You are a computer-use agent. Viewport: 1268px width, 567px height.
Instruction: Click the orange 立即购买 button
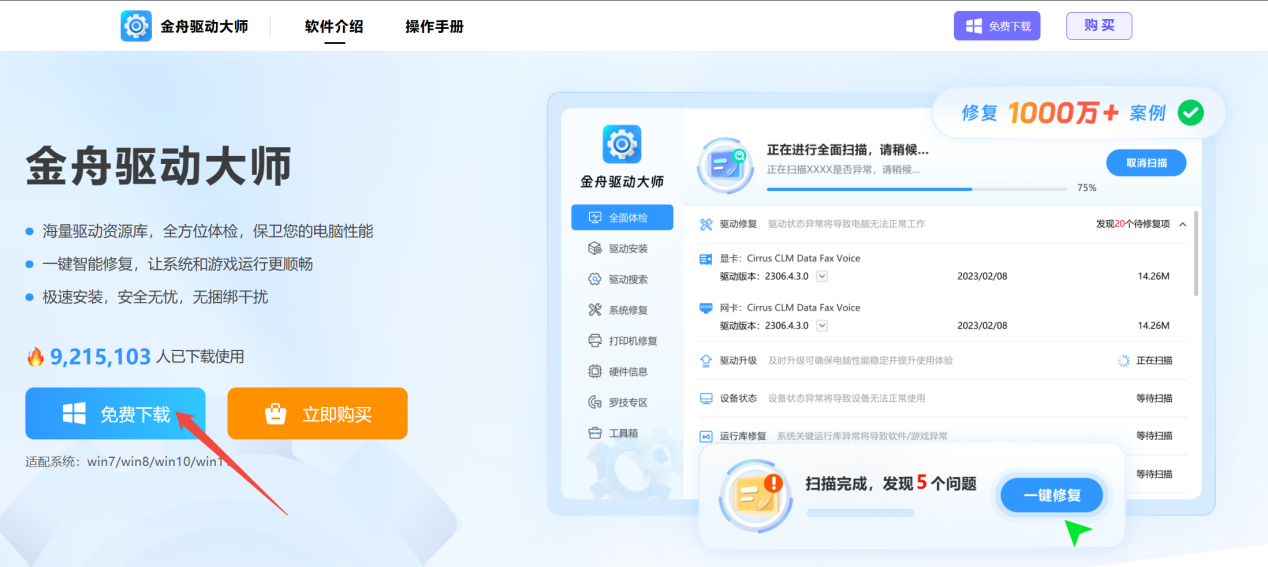(317, 413)
